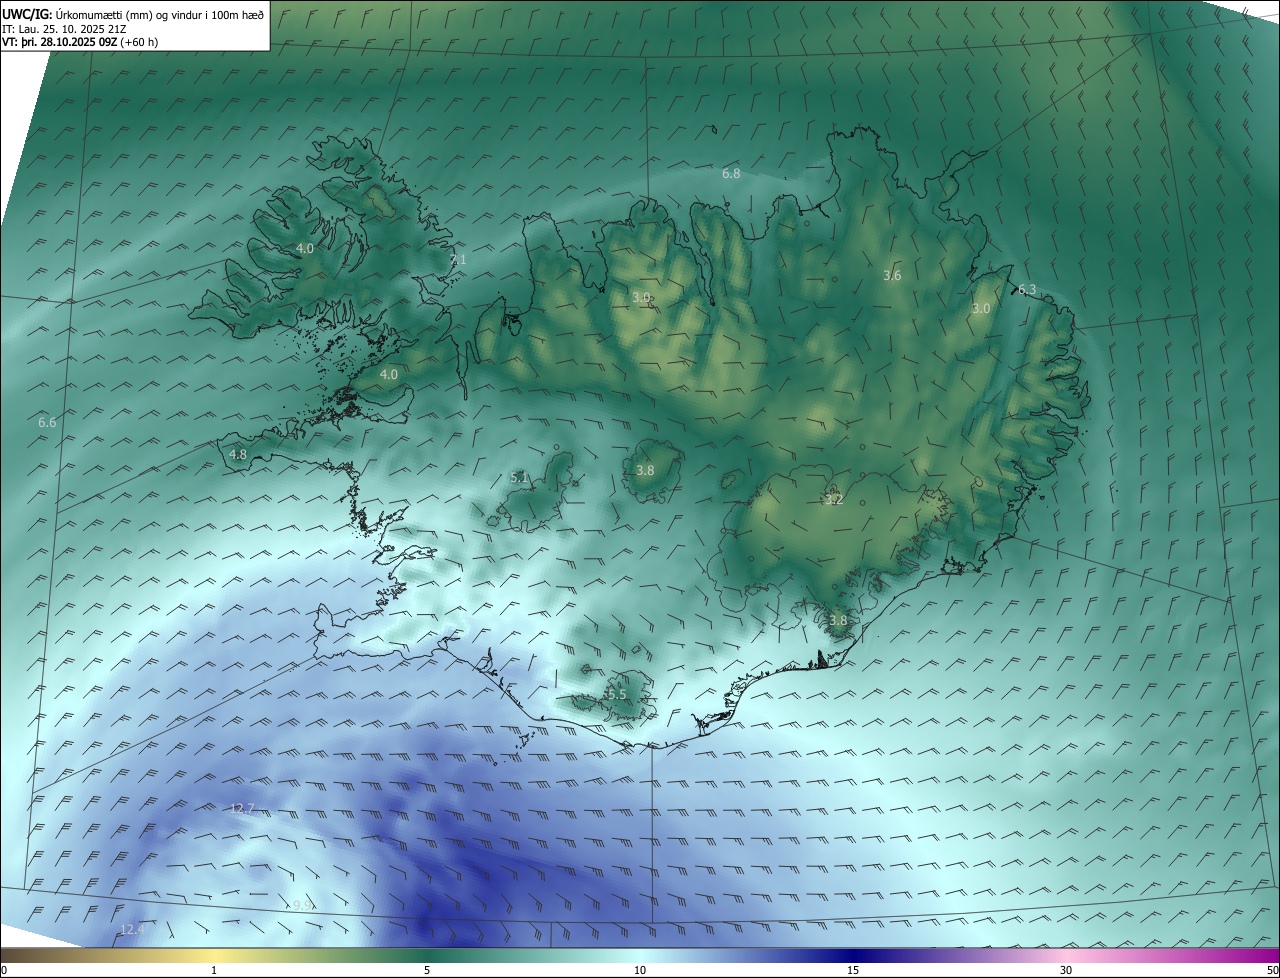The width and height of the screenshot is (1280, 978).
Task: Click the 3.2 value on Vatnajökull glacier
Action: [834, 500]
